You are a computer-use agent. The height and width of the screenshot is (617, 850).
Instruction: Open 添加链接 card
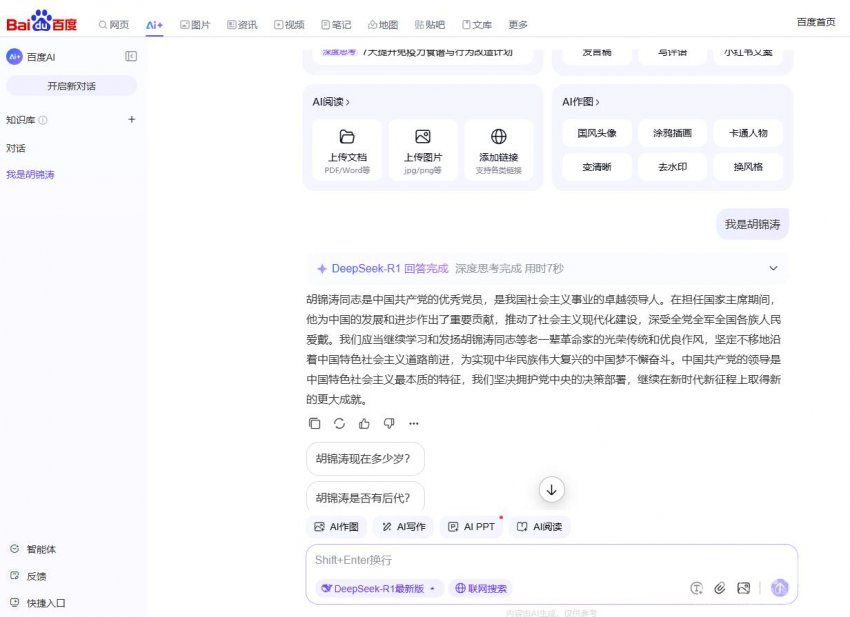tap(499, 150)
